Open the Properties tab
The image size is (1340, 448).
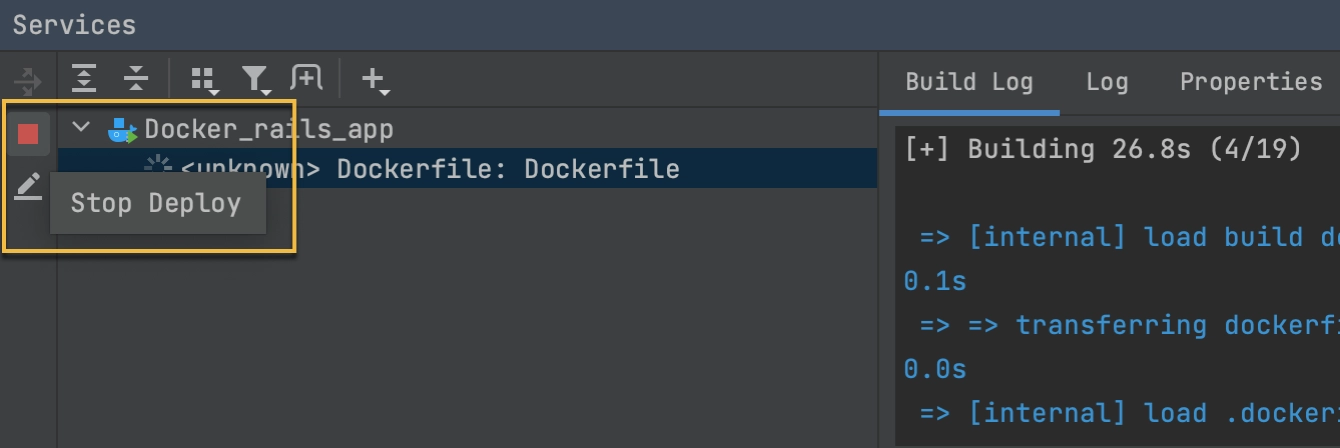1251,81
